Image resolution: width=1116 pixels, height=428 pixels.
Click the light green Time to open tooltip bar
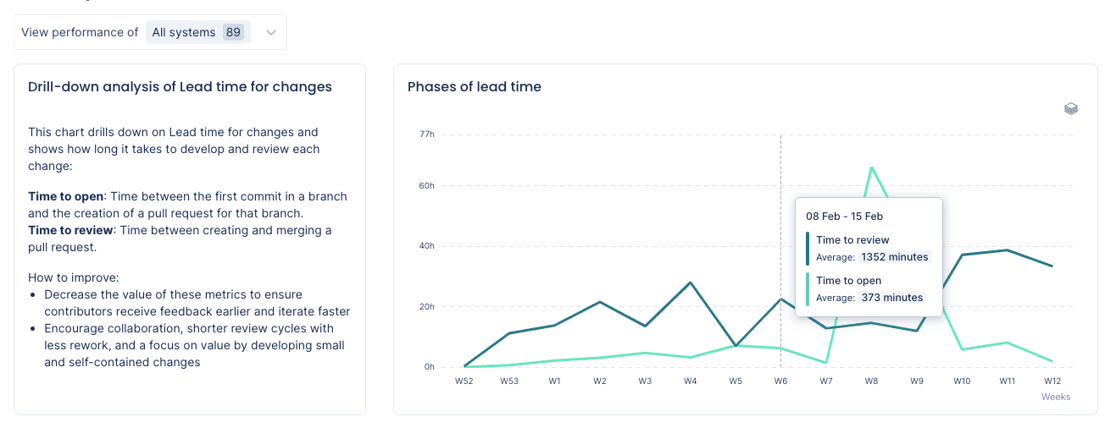point(808,289)
